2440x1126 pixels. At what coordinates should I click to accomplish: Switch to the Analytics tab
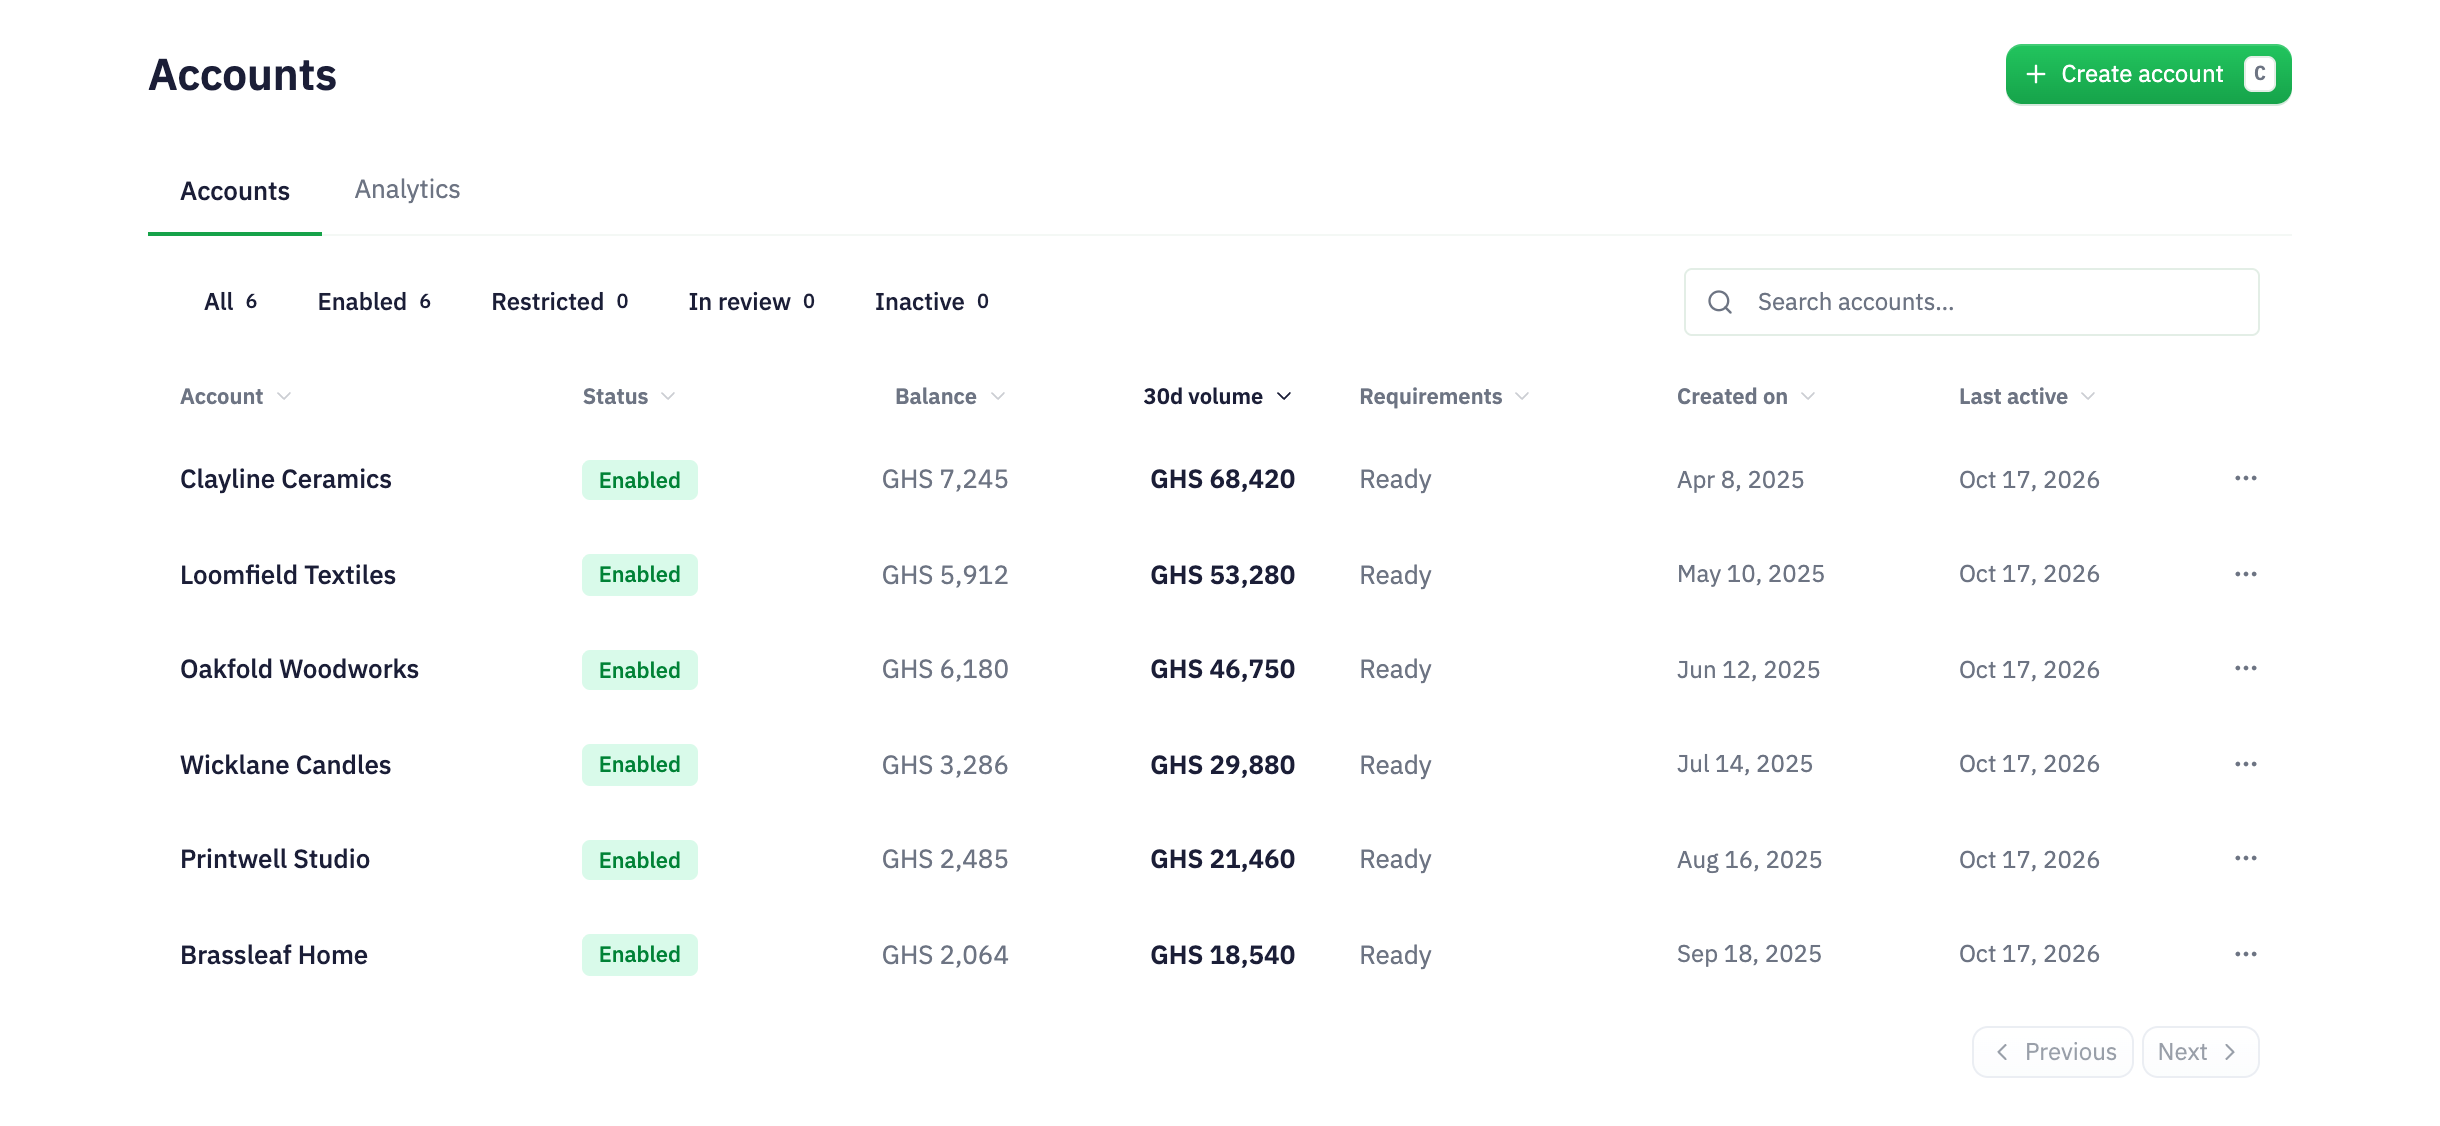coord(407,190)
